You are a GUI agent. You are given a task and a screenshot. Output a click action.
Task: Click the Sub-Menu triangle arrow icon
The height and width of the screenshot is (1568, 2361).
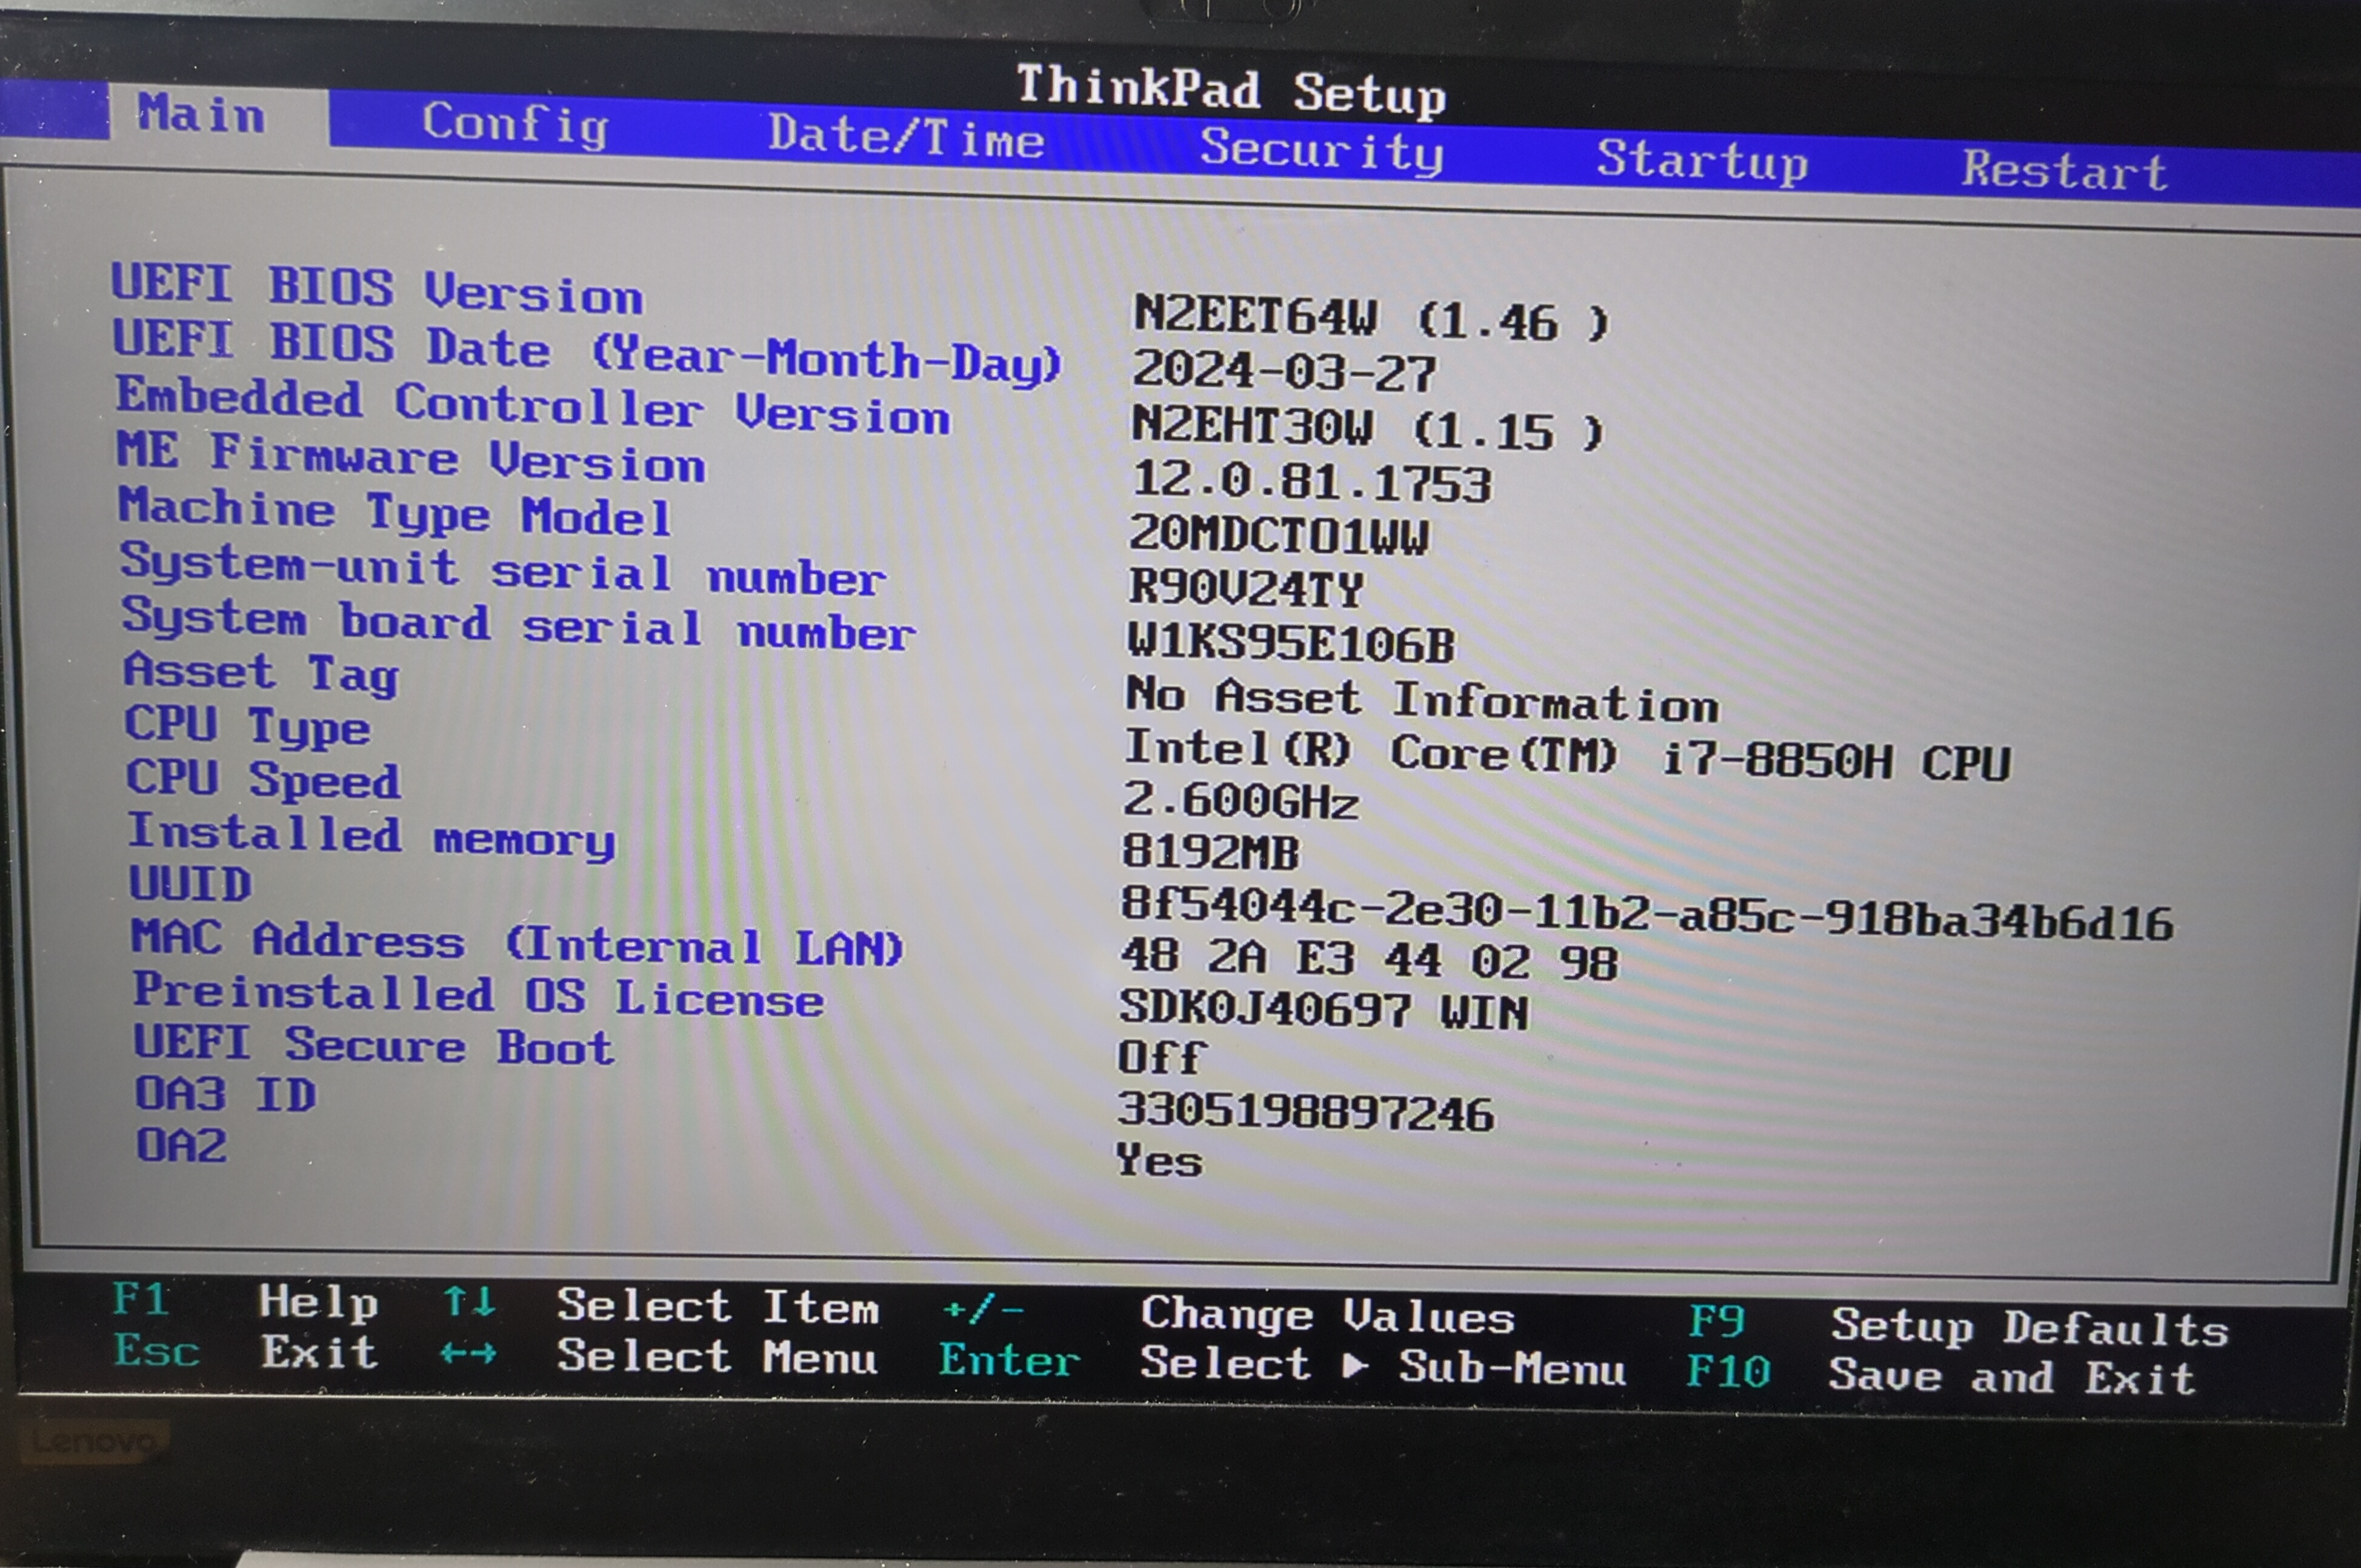point(1354,1365)
